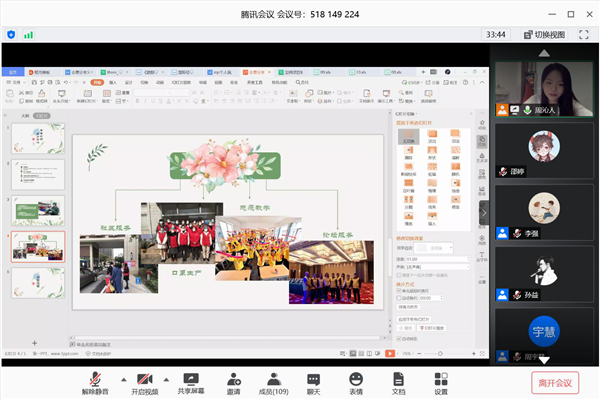Click the bold B formatting icon in WPS
Image resolution: width=600 pixels, height=400 pixels.
tap(137, 101)
